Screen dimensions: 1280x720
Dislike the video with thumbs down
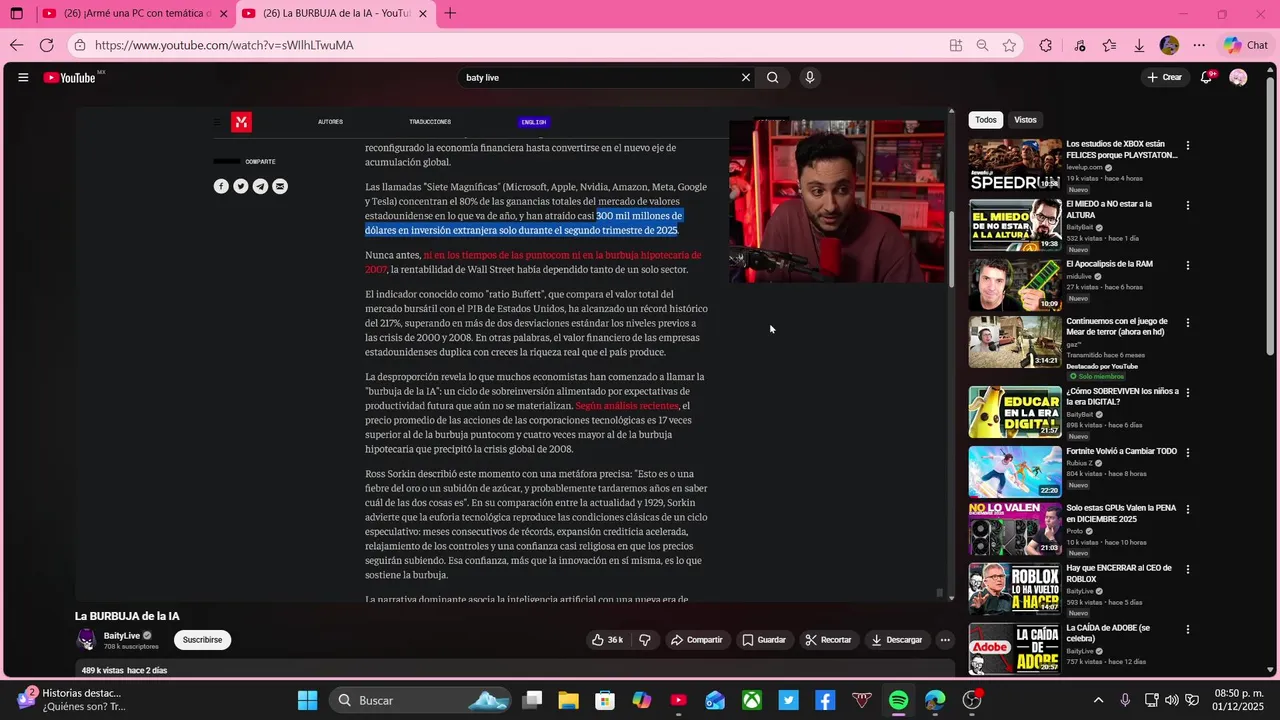645,640
